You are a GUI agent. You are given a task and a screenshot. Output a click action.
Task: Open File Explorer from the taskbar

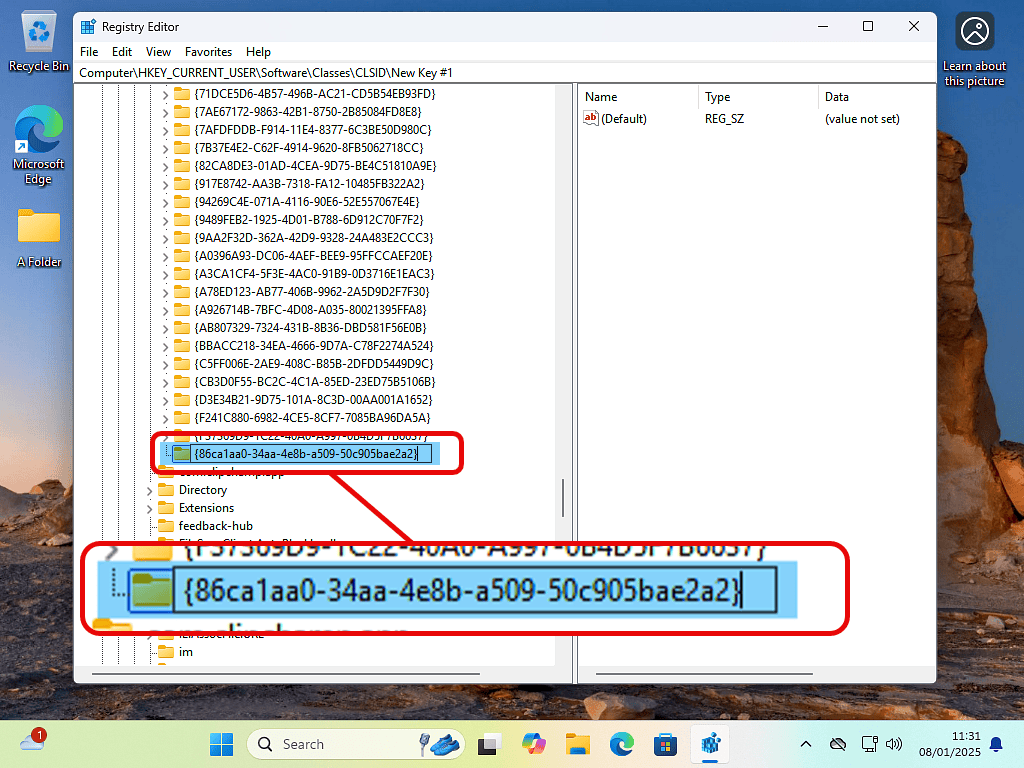(577, 744)
